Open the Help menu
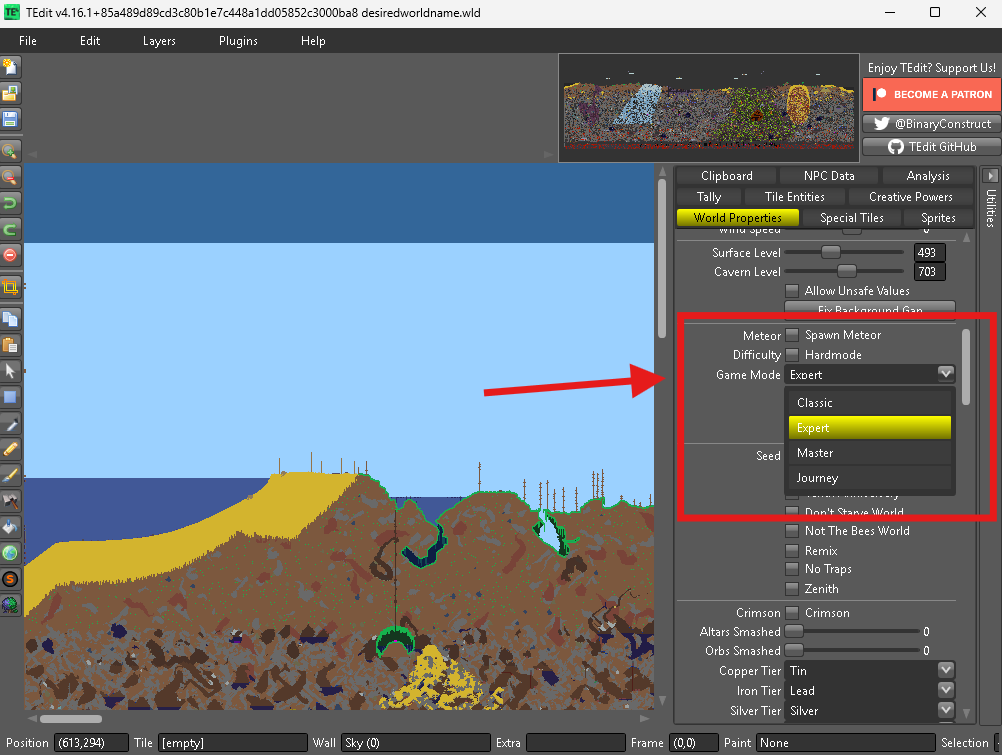This screenshot has width=1002, height=755. pos(313,41)
